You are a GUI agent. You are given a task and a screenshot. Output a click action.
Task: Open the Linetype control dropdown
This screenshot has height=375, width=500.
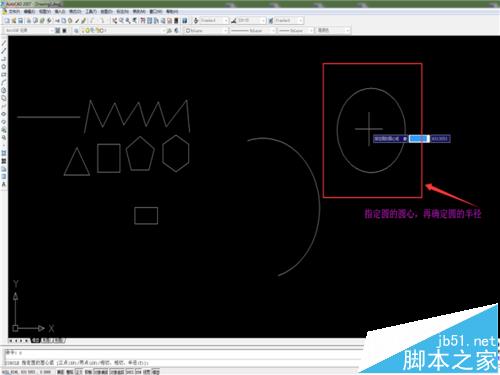tap(253, 30)
